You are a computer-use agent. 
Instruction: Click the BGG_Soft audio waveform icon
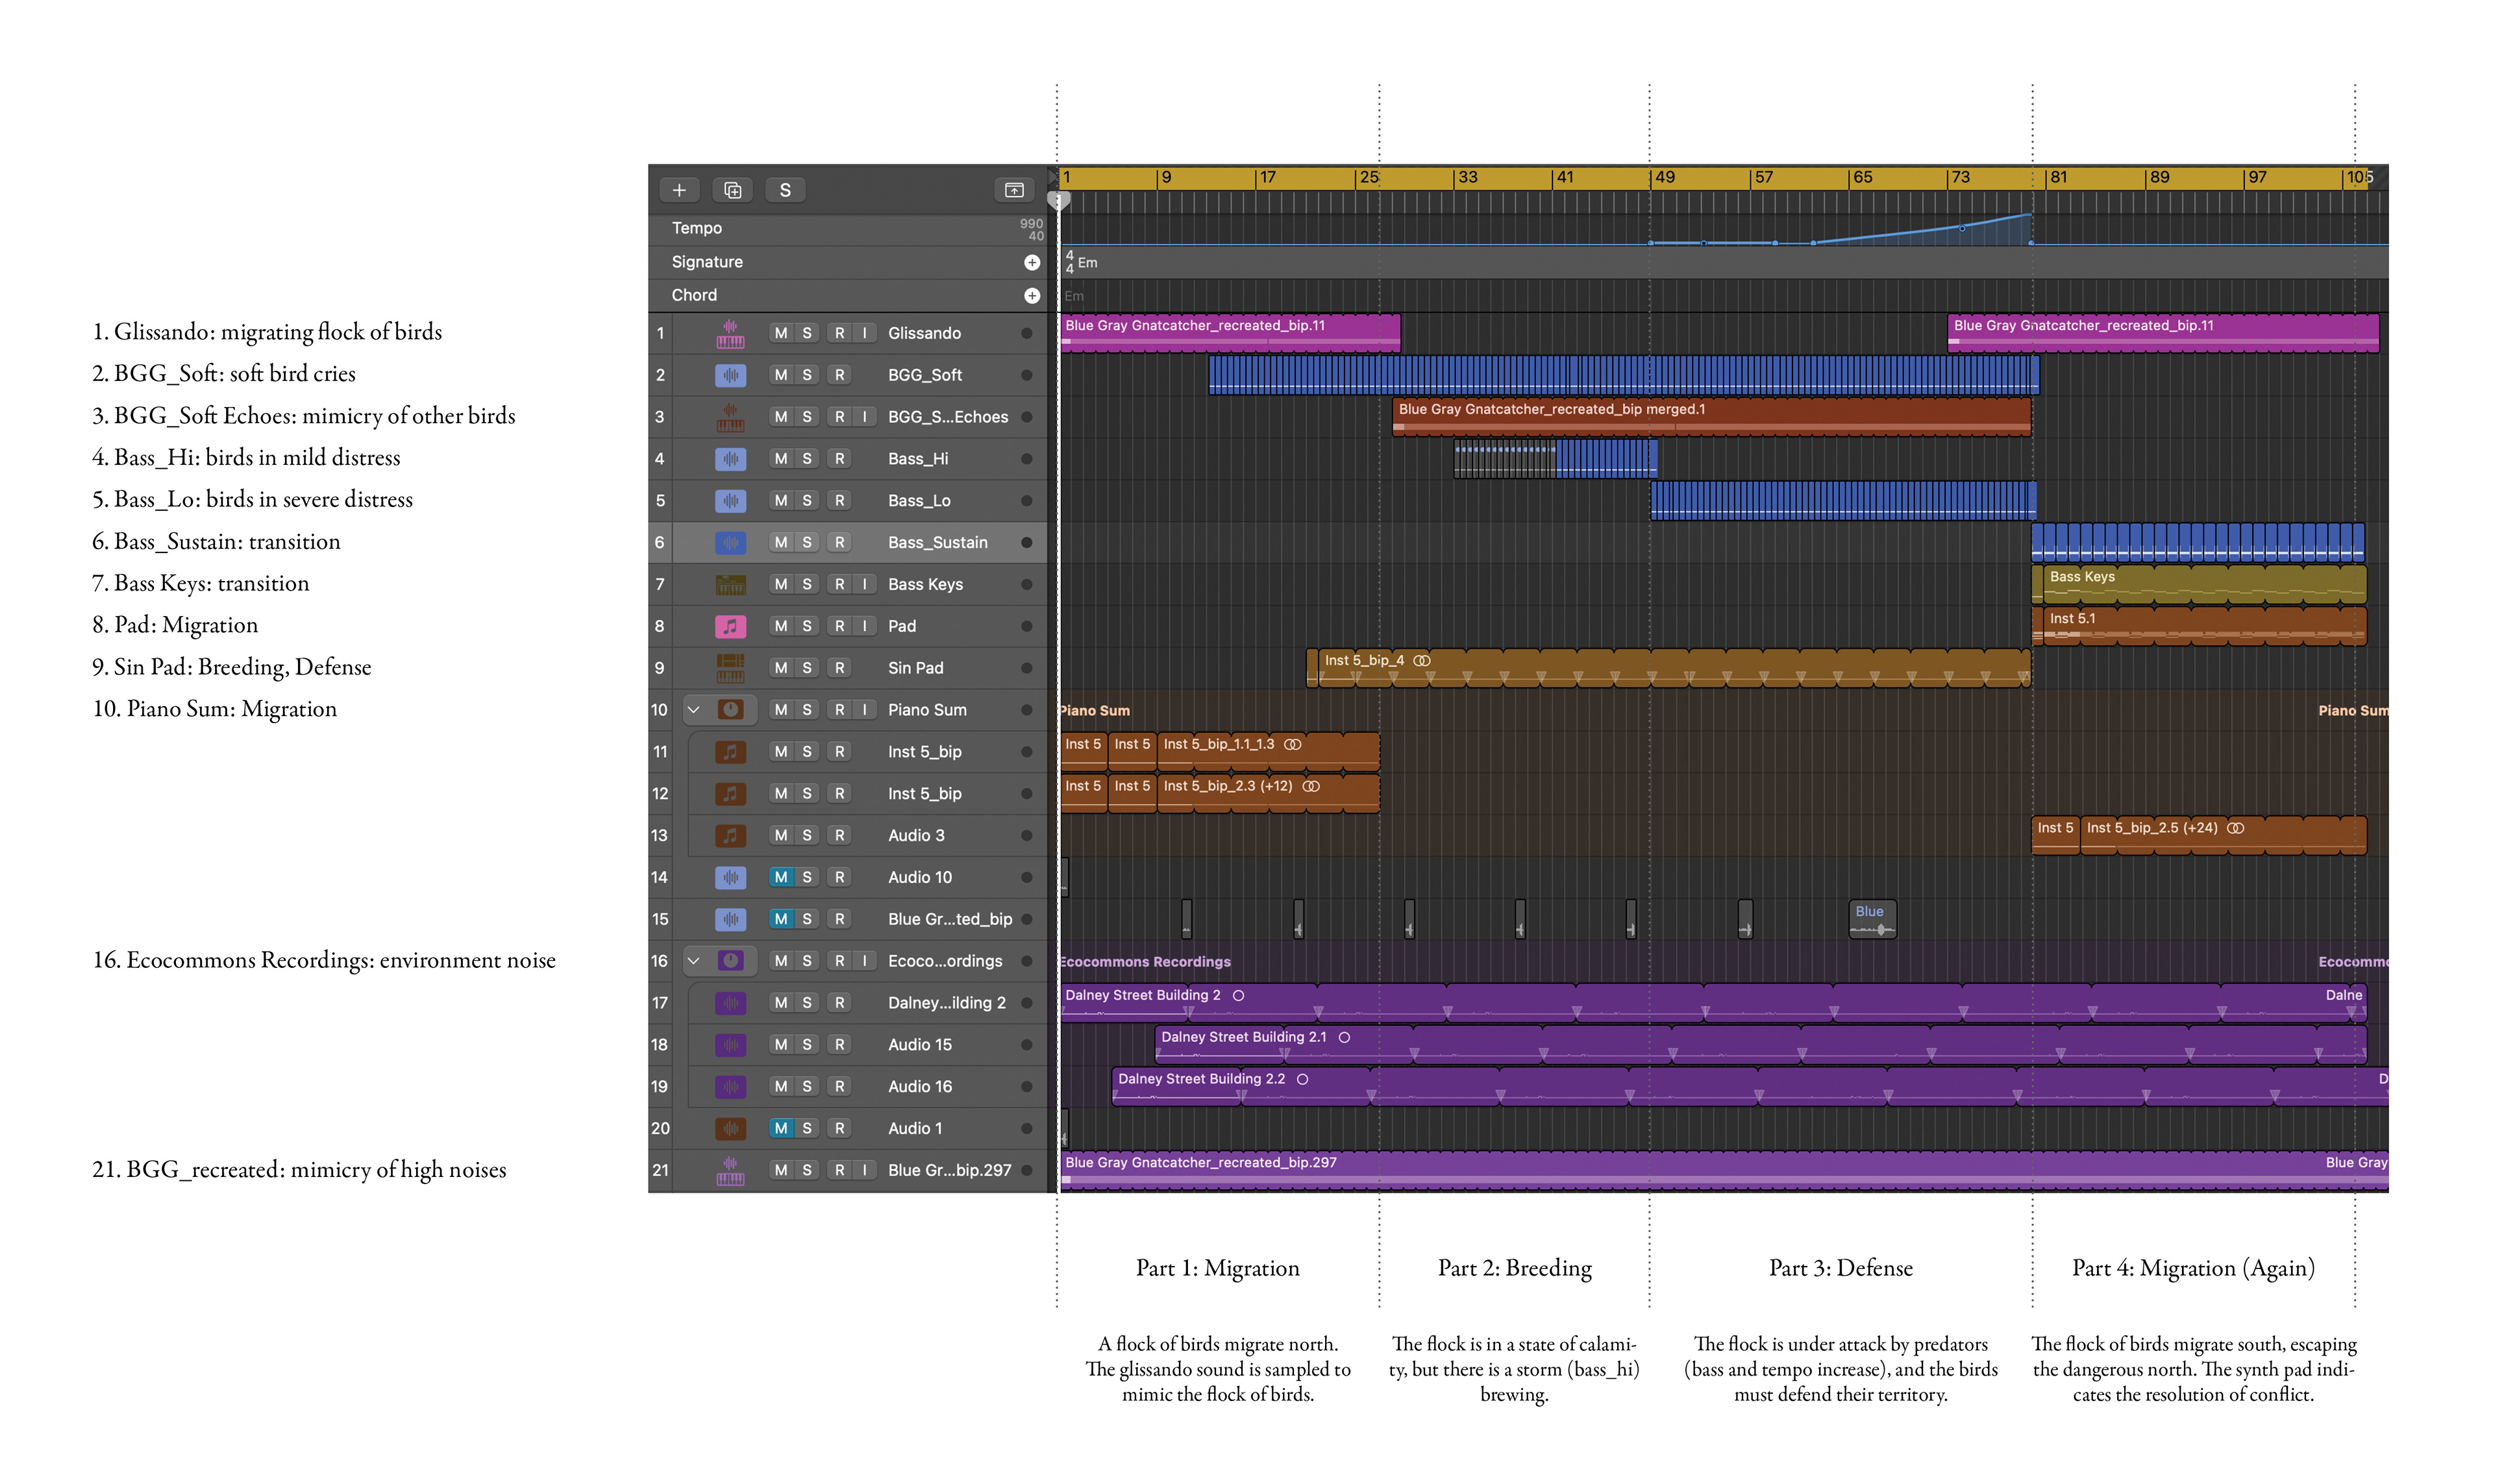(x=730, y=375)
